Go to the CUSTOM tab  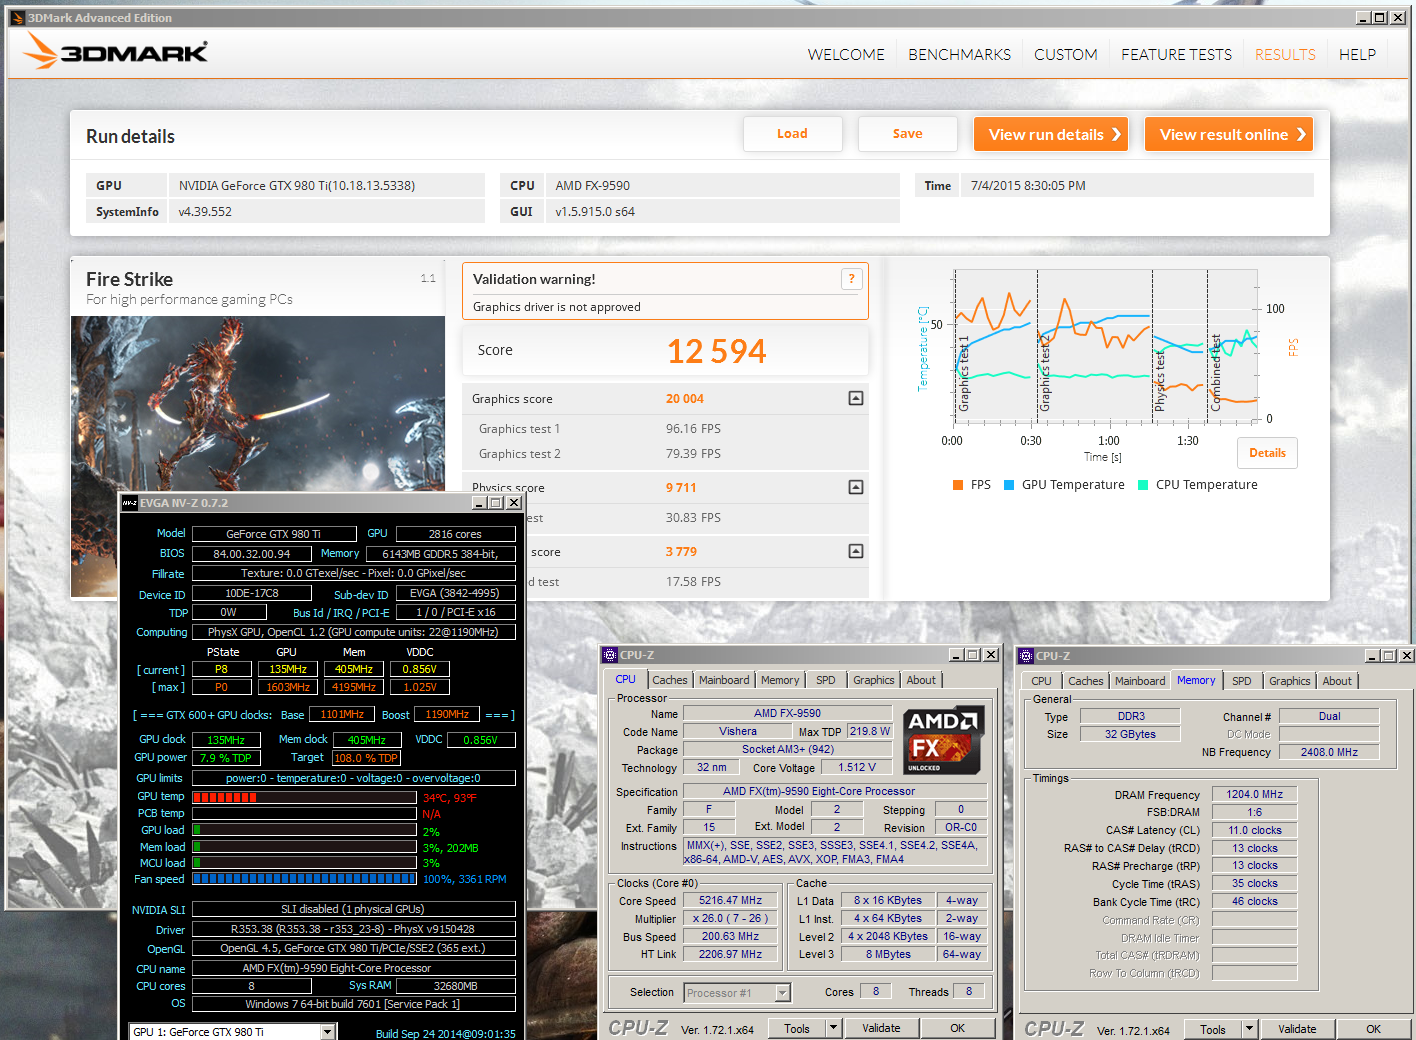[1065, 55]
